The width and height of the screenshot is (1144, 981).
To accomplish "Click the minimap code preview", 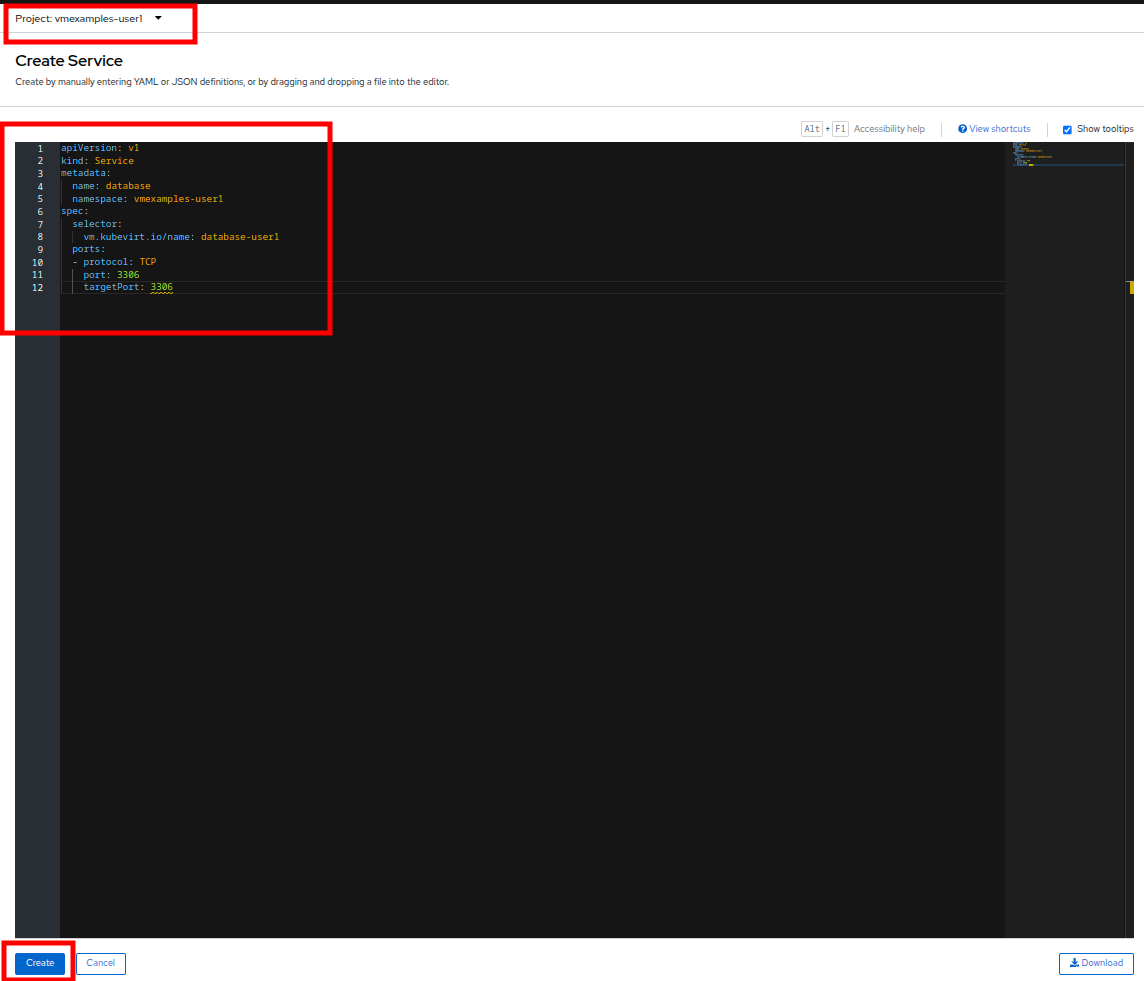I will pos(1030,154).
